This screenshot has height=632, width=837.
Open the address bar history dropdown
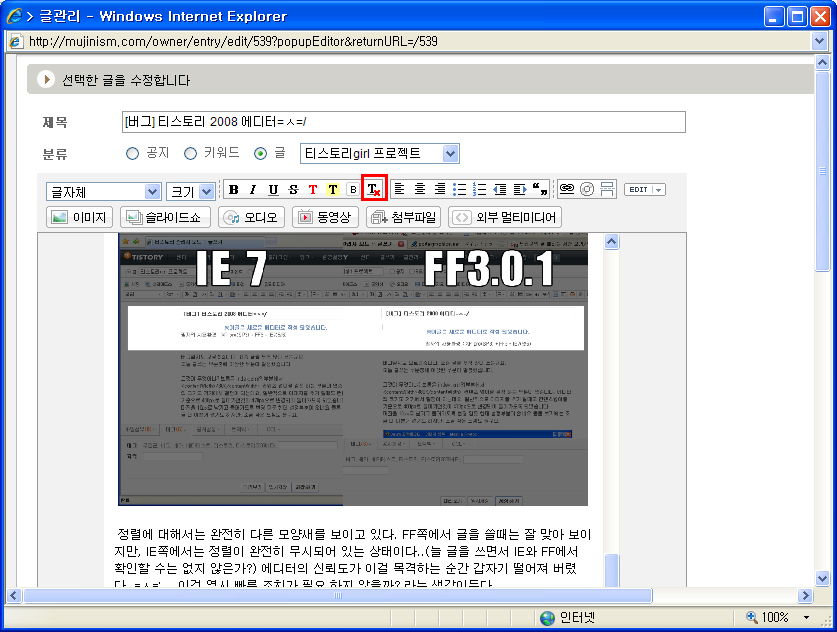819,41
